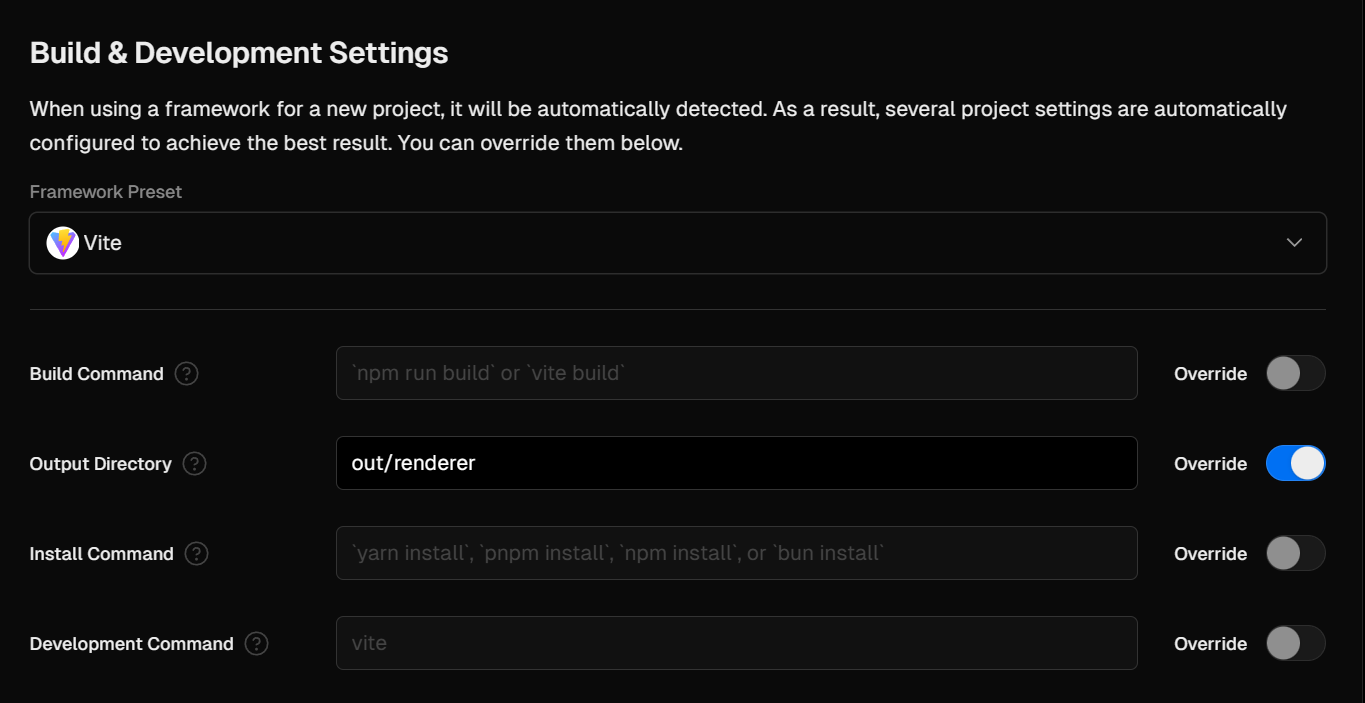Click the Override label beside Install Command
This screenshot has height=703, width=1365.
coord(1210,554)
